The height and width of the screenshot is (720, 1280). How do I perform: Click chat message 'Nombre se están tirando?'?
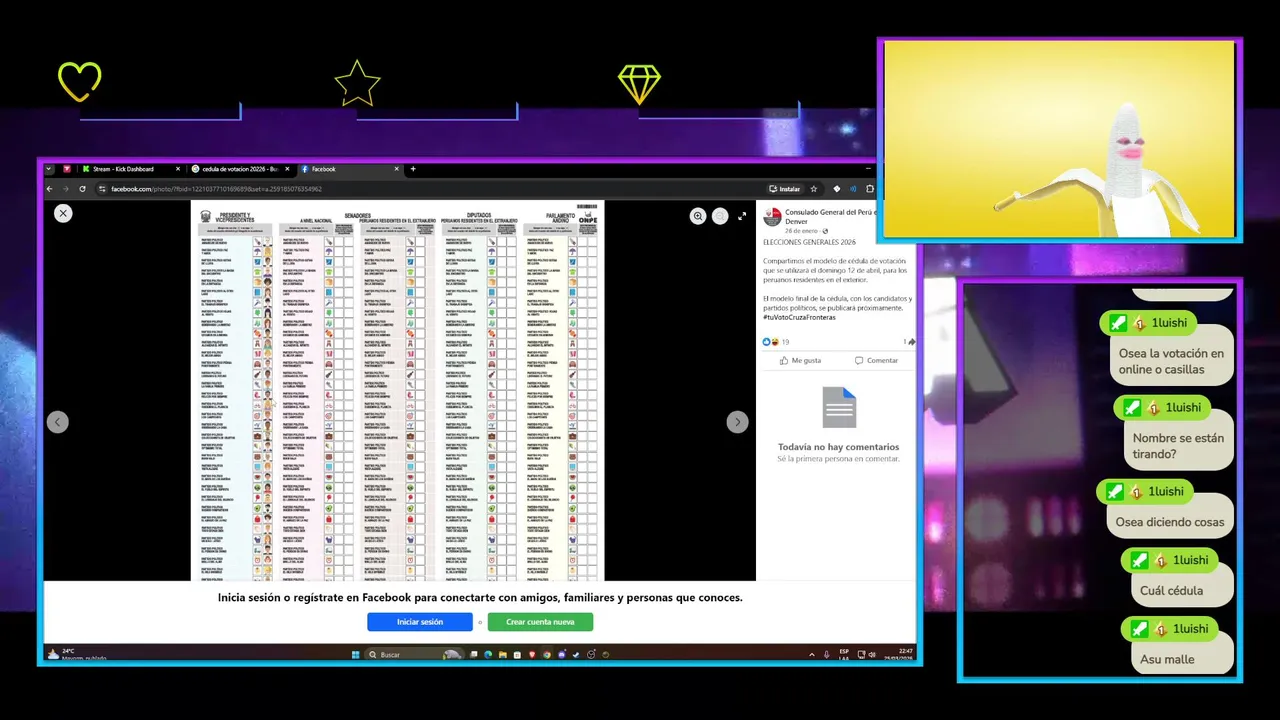(1178, 446)
